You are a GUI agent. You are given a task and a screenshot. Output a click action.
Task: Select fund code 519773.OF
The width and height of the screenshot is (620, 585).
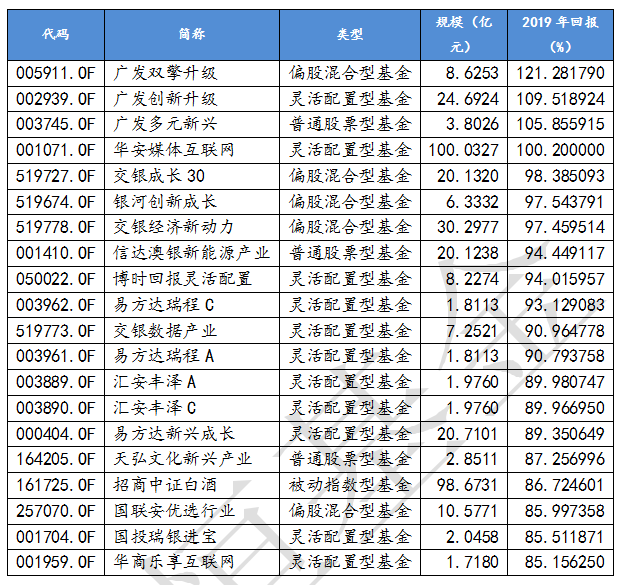coord(56,331)
